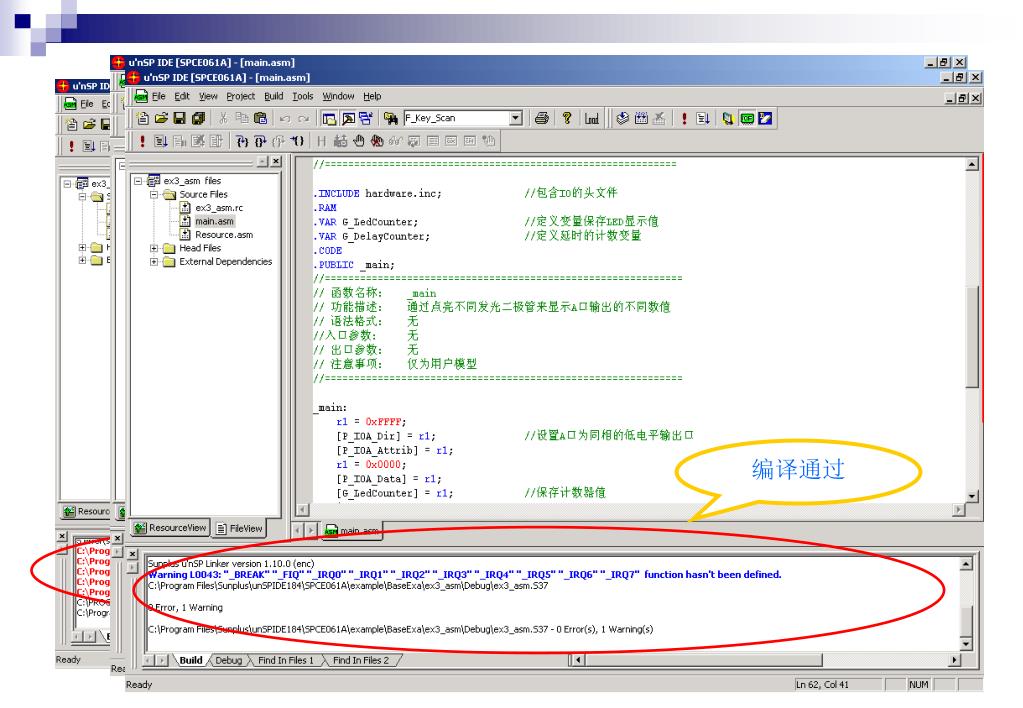Open the F_Key_Scan combo box dropdown

(516, 119)
